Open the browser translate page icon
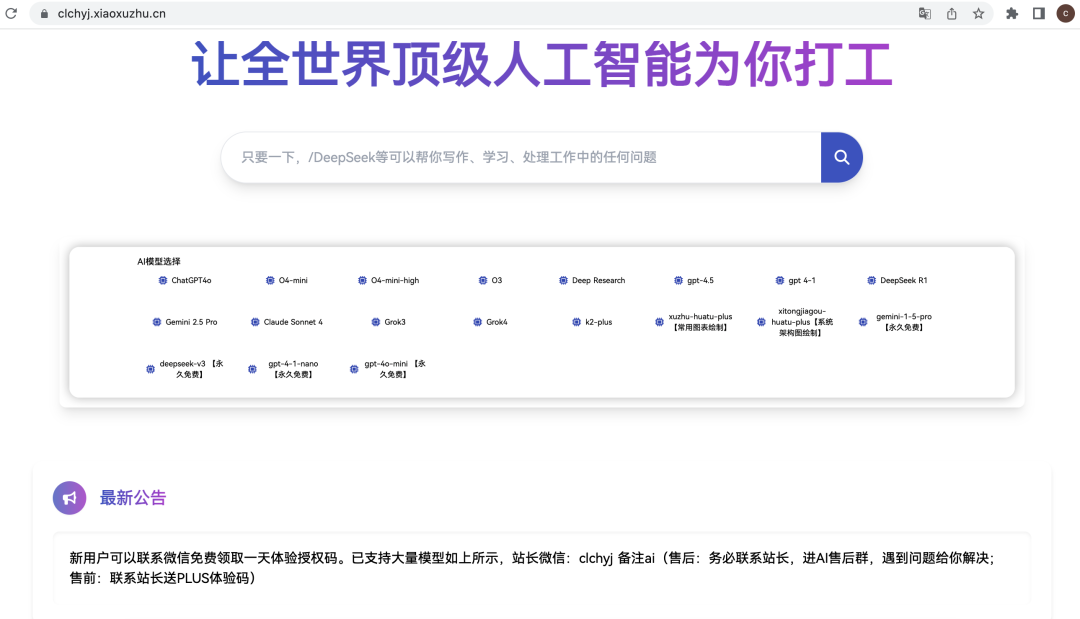The height and width of the screenshot is (619, 1080). click(x=924, y=13)
